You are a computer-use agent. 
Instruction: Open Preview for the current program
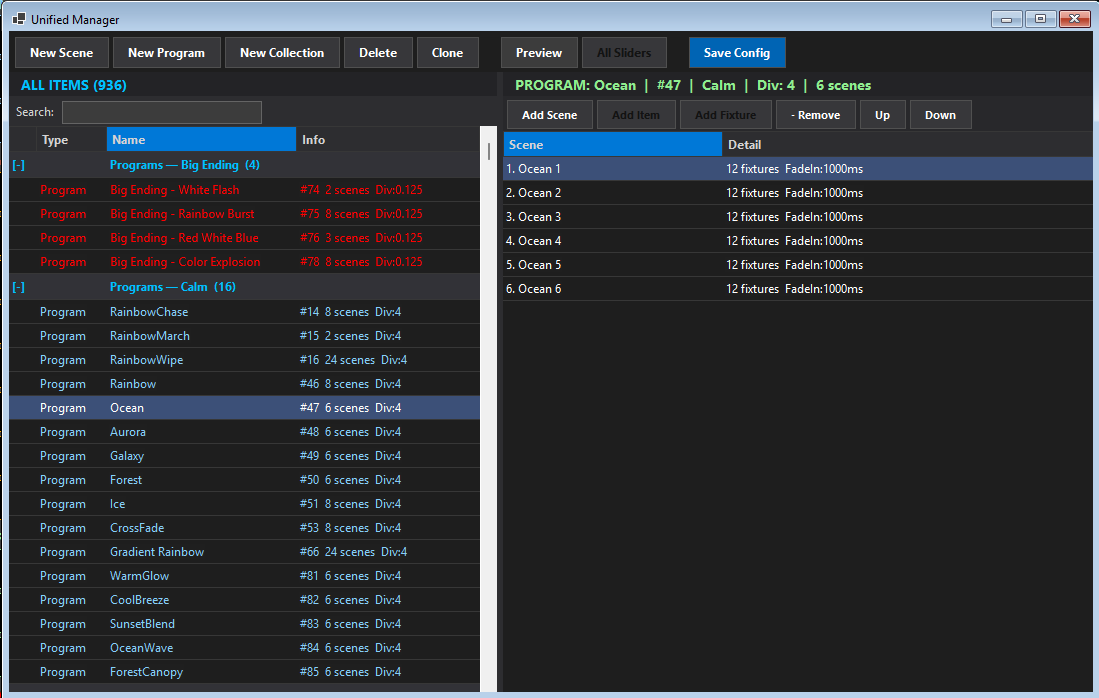coord(539,53)
